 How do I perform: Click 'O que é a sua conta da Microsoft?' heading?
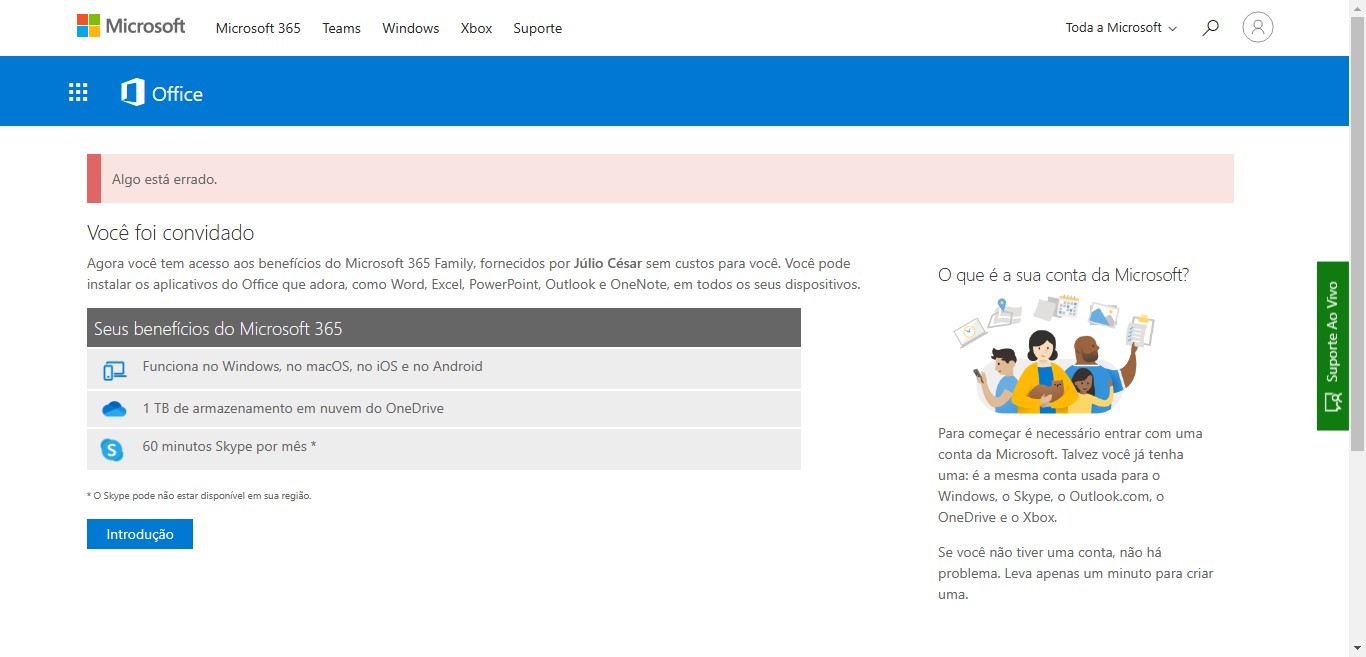tap(1063, 274)
